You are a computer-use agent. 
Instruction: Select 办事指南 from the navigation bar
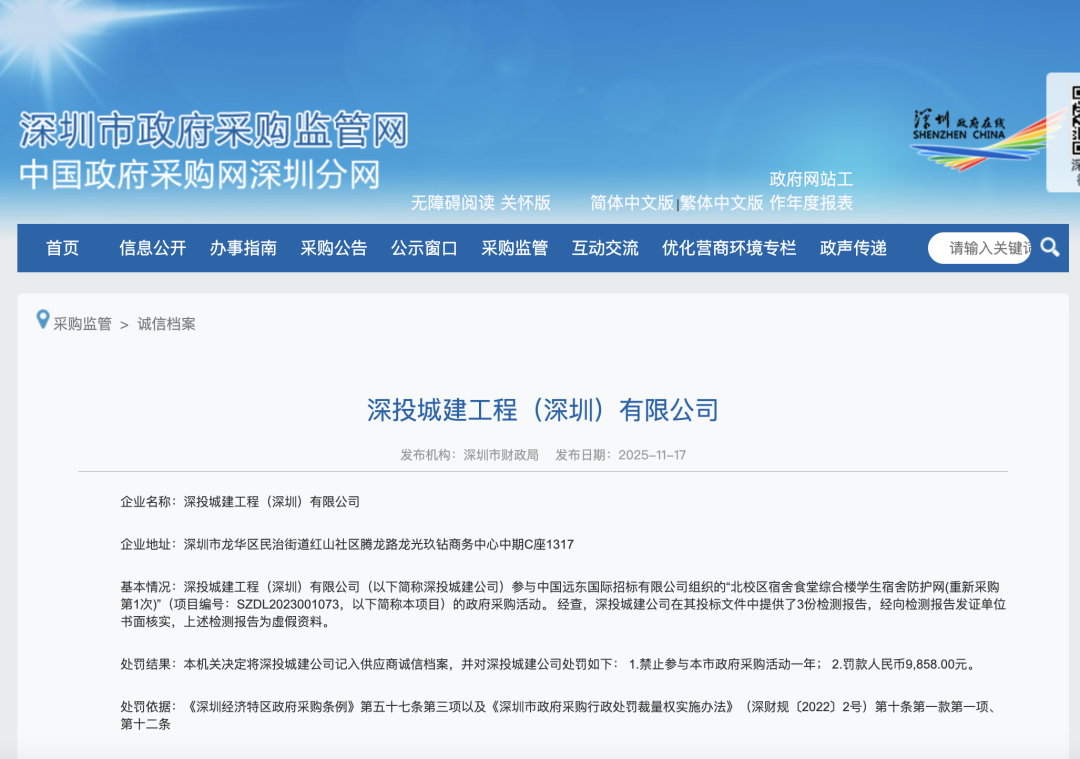click(x=243, y=248)
